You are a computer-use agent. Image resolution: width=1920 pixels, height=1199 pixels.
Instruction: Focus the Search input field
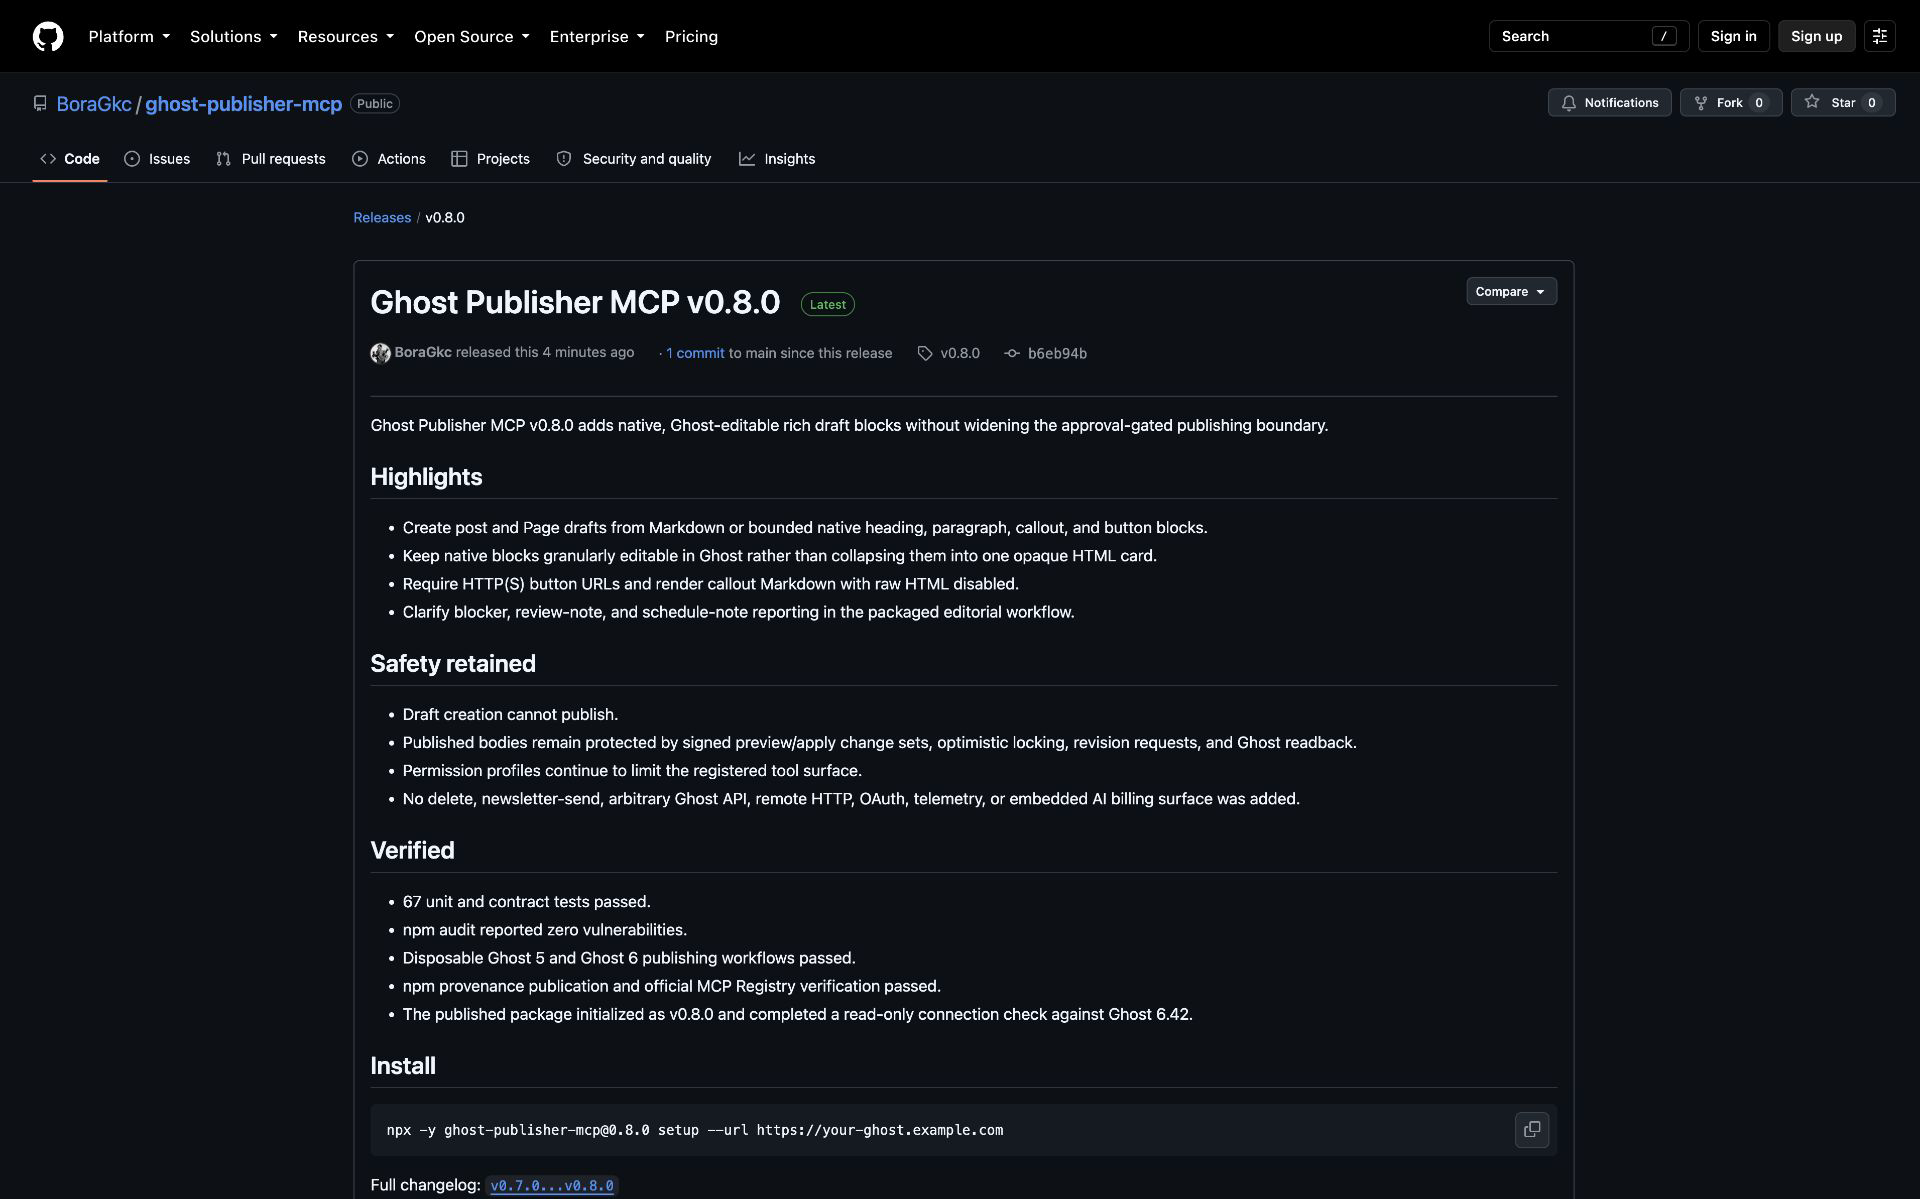pyautogui.click(x=1588, y=36)
